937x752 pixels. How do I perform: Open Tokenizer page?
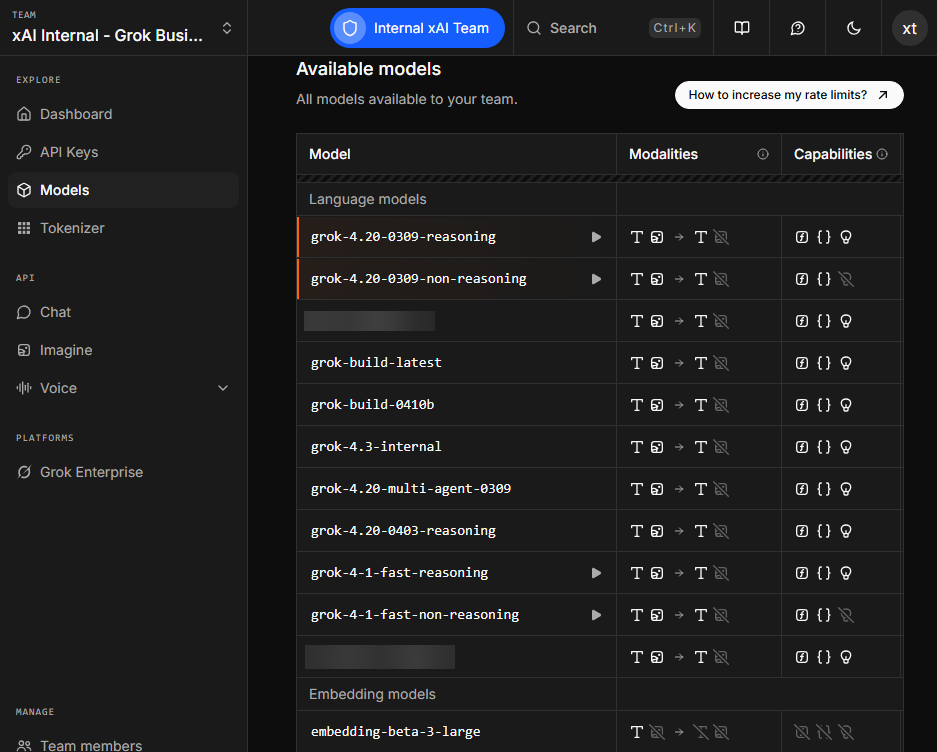click(124, 228)
